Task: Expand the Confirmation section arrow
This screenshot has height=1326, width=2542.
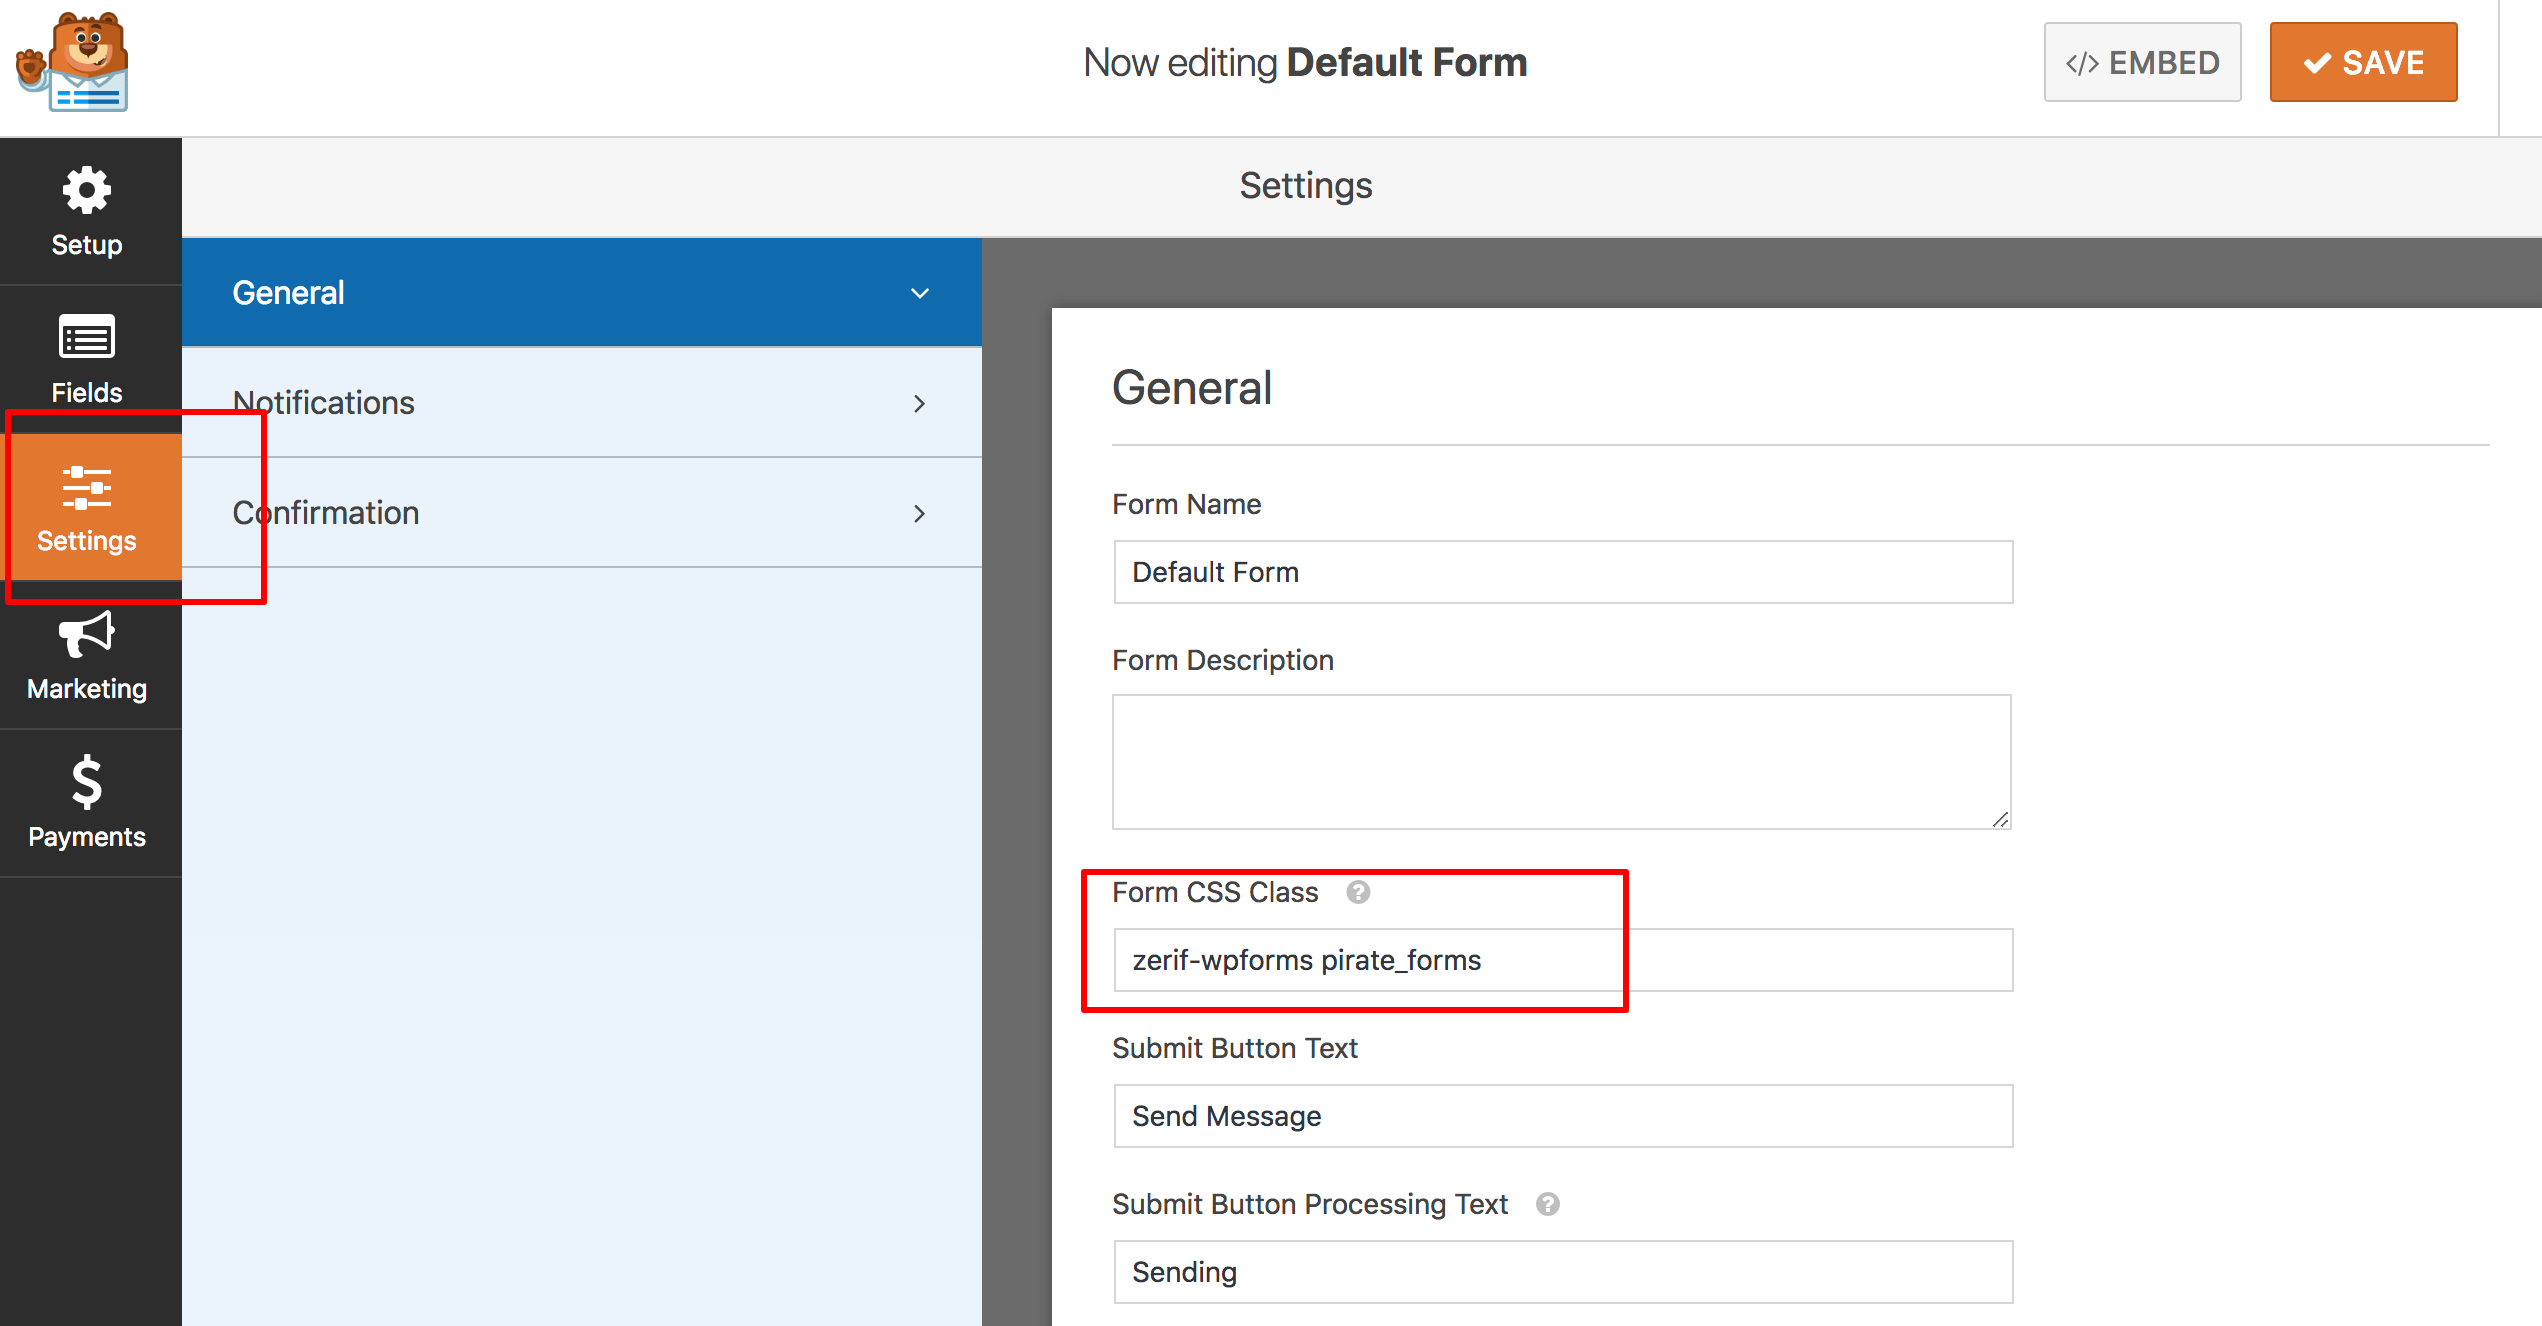Action: click(919, 513)
